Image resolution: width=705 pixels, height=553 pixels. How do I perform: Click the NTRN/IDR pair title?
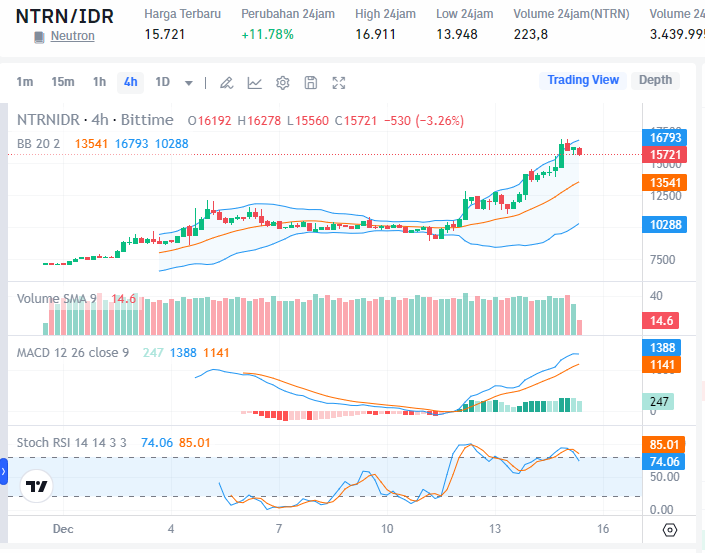pyautogui.click(x=64, y=16)
